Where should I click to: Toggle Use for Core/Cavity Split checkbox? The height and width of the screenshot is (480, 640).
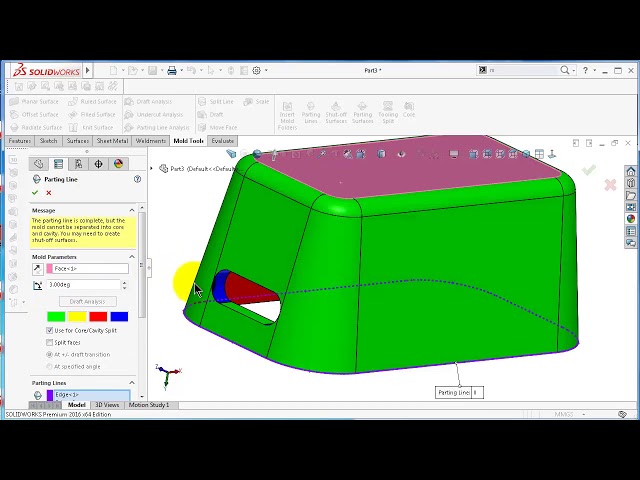tap(50, 330)
